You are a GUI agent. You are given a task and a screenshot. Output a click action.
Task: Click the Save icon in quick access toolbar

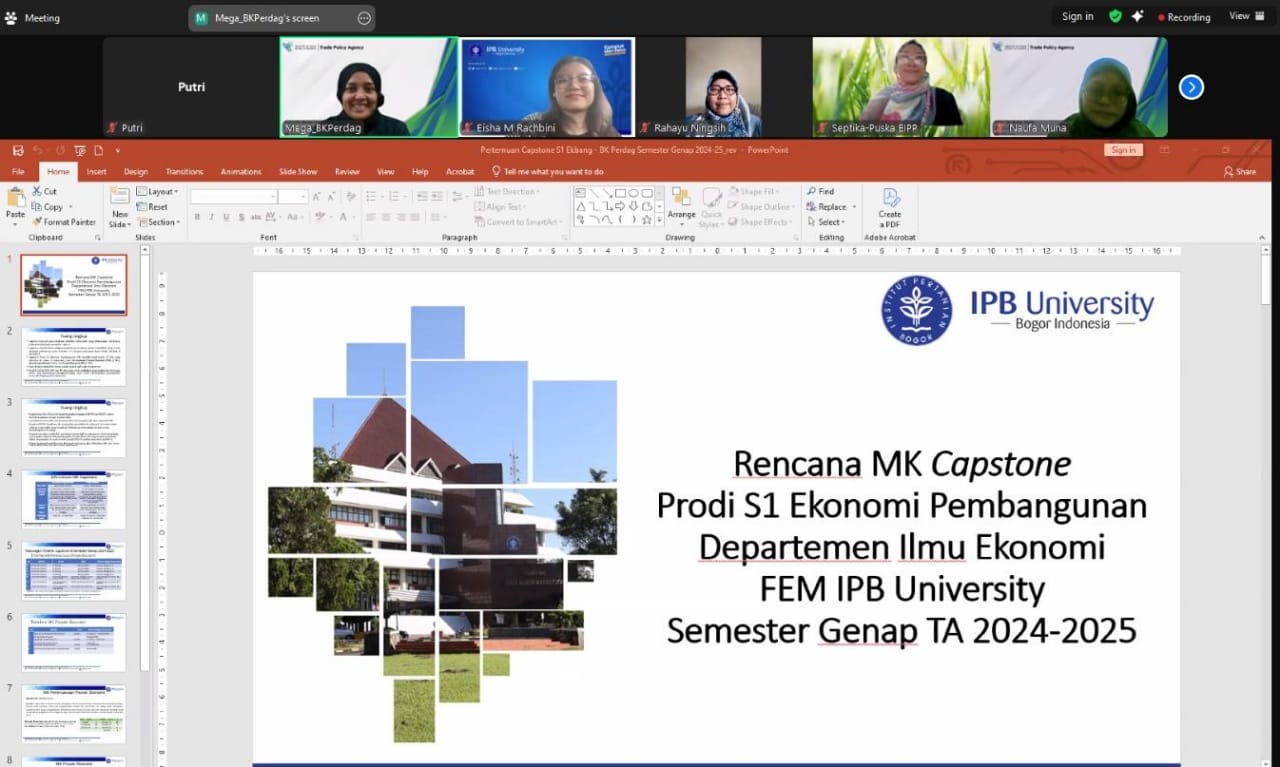click(x=18, y=150)
